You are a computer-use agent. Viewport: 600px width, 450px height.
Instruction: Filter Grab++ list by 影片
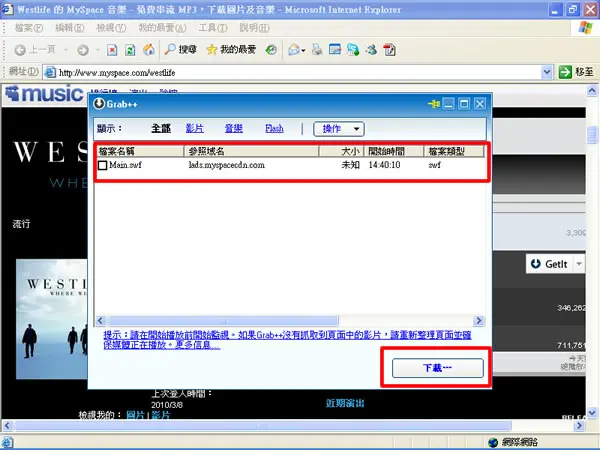pos(195,129)
